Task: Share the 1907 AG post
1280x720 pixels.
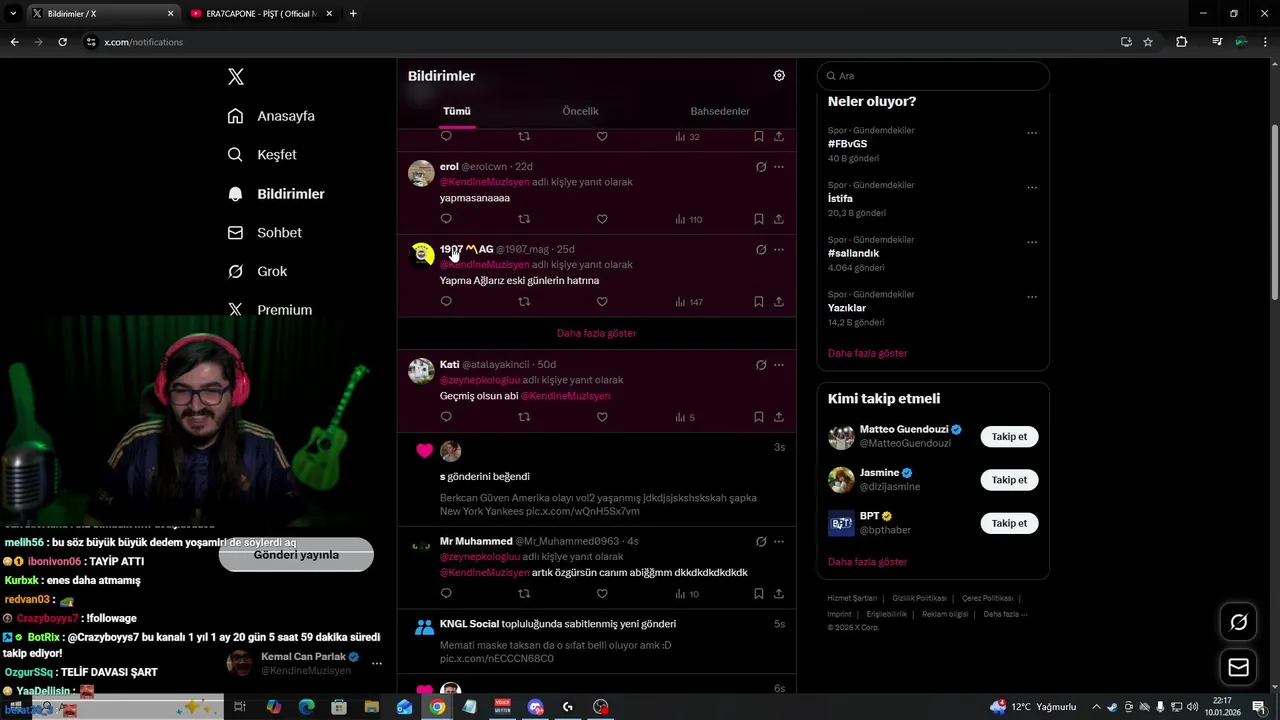Action: pos(779,302)
